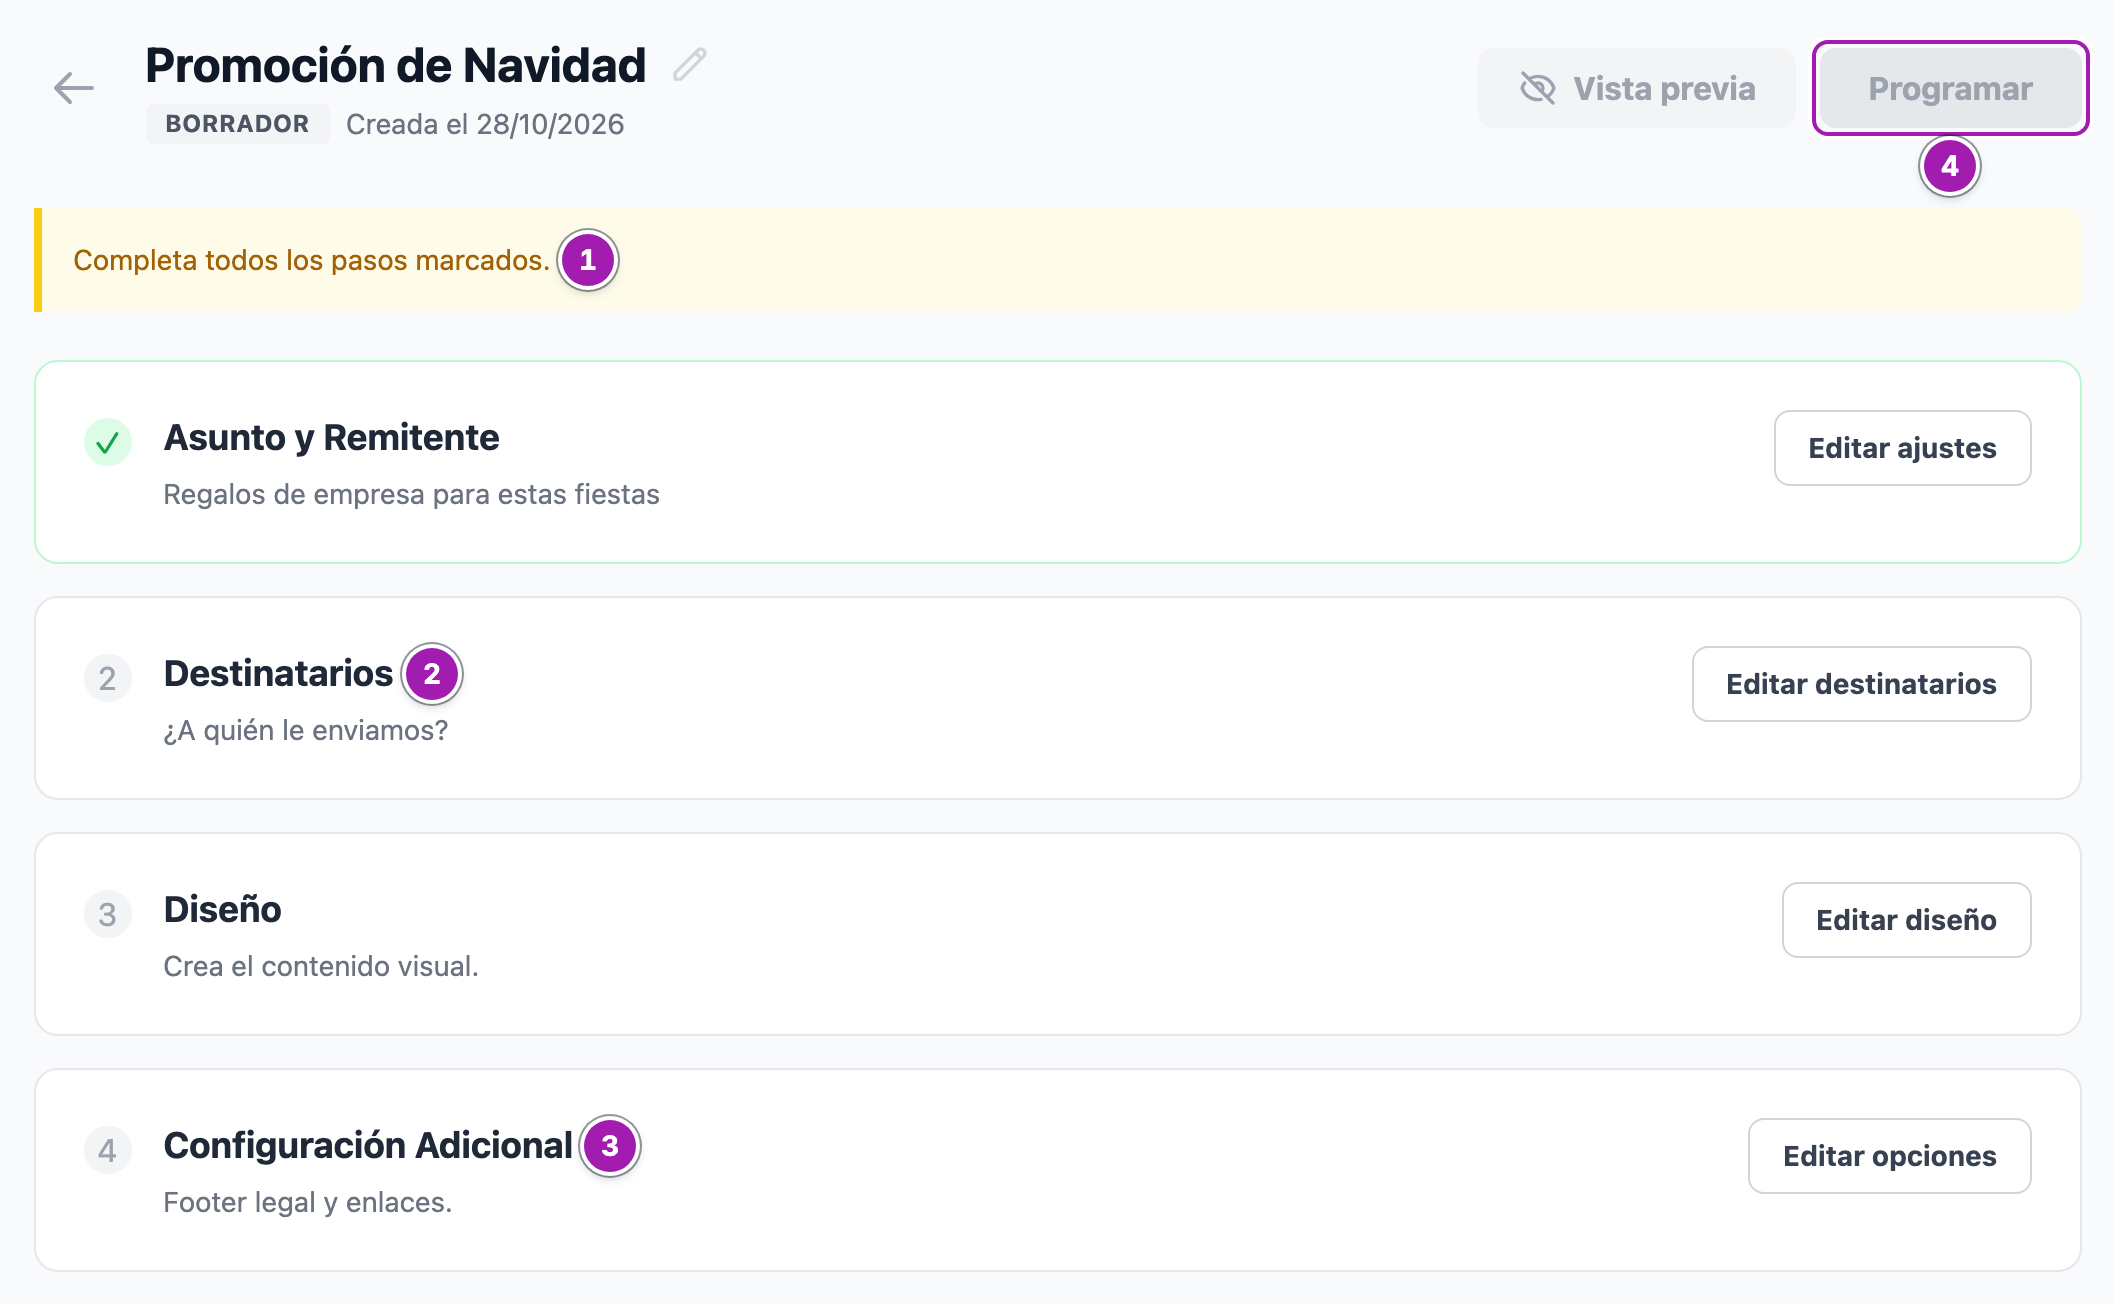
Task: Select annotation marker 3 beside Configuración Adicional
Action: tap(610, 1146)
